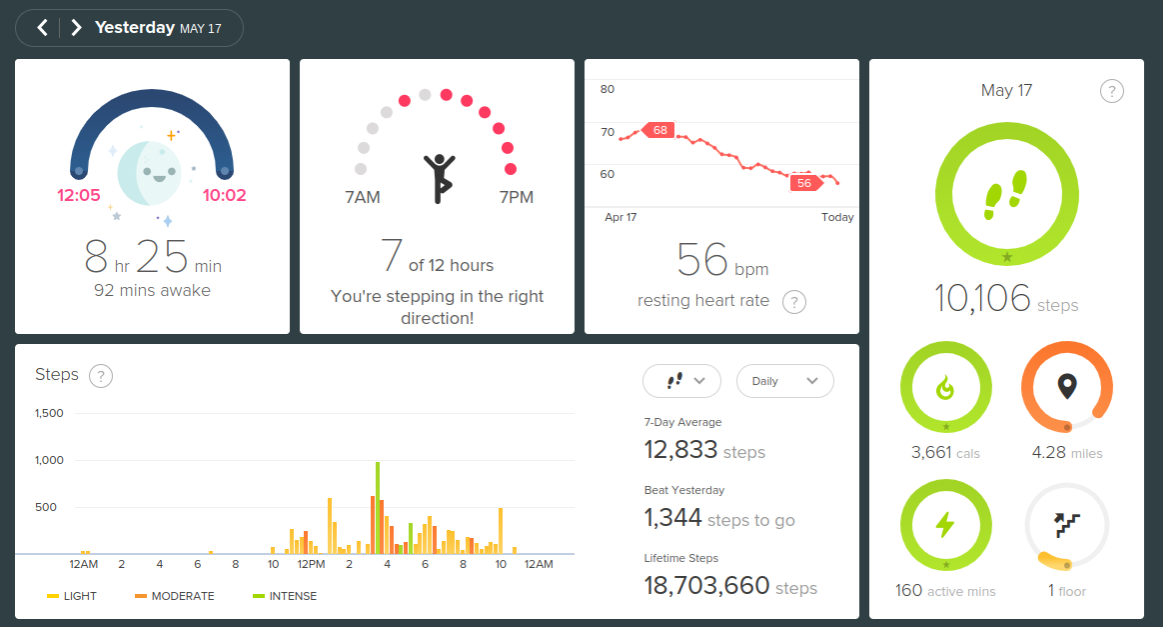Click the sleeping moon icon
Screen dimensions: 1163x627
(x=149, y=173)
